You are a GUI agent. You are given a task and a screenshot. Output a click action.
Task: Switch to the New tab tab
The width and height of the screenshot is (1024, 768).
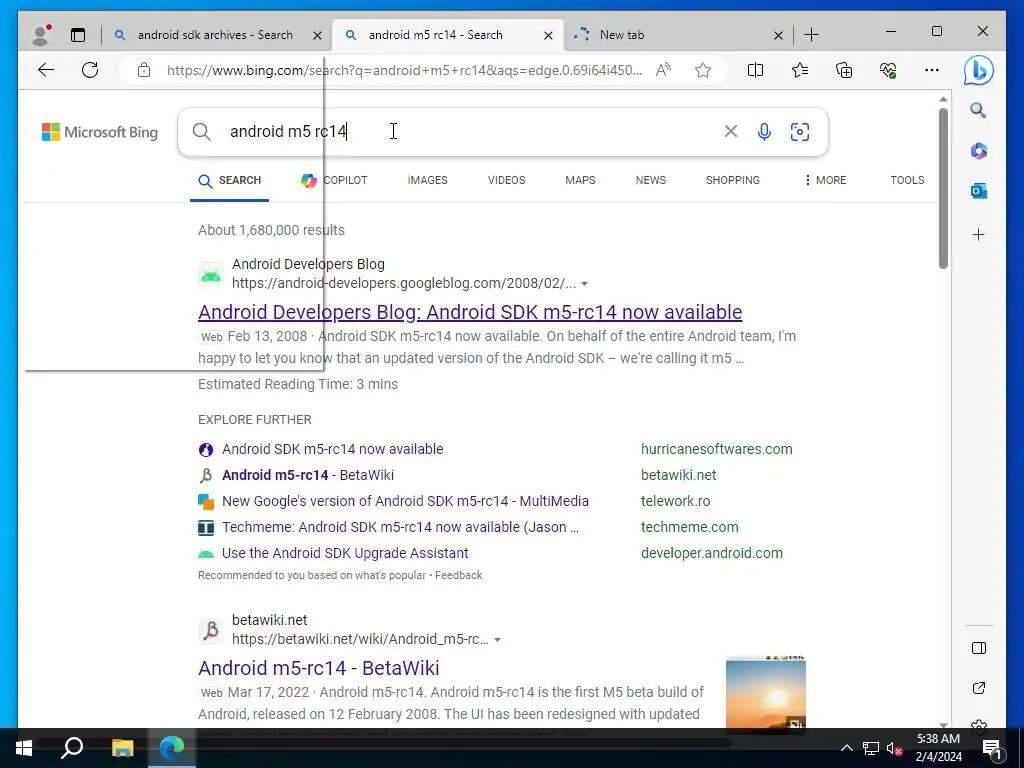coord(677,35)
